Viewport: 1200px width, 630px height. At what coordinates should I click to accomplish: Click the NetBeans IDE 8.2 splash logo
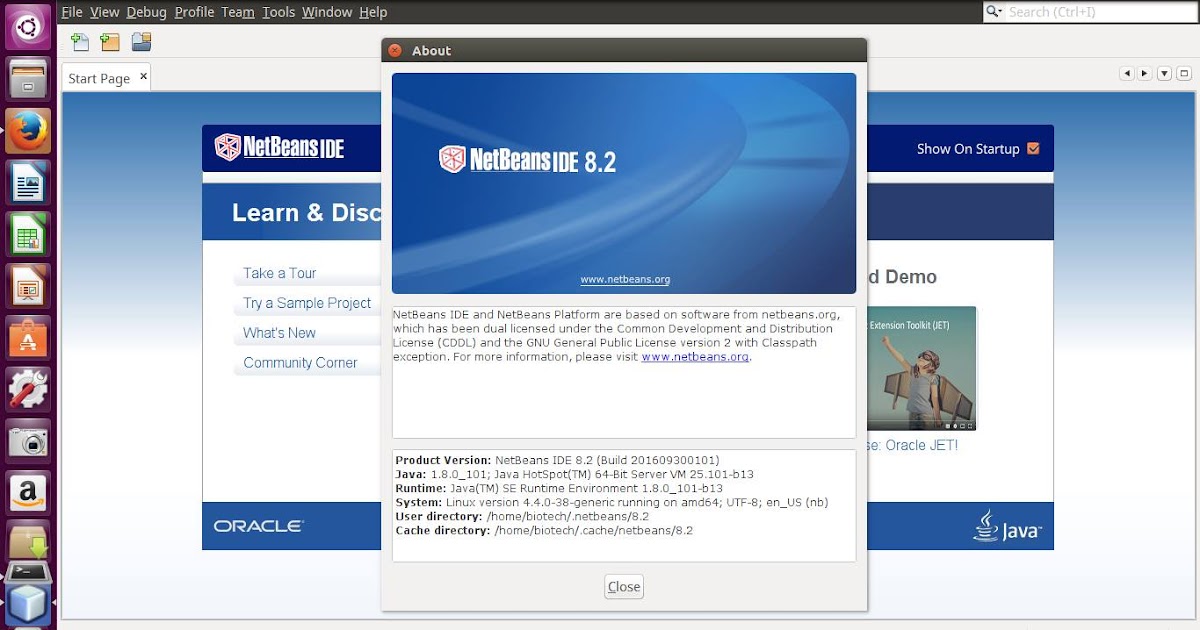[x=527, y=159]
